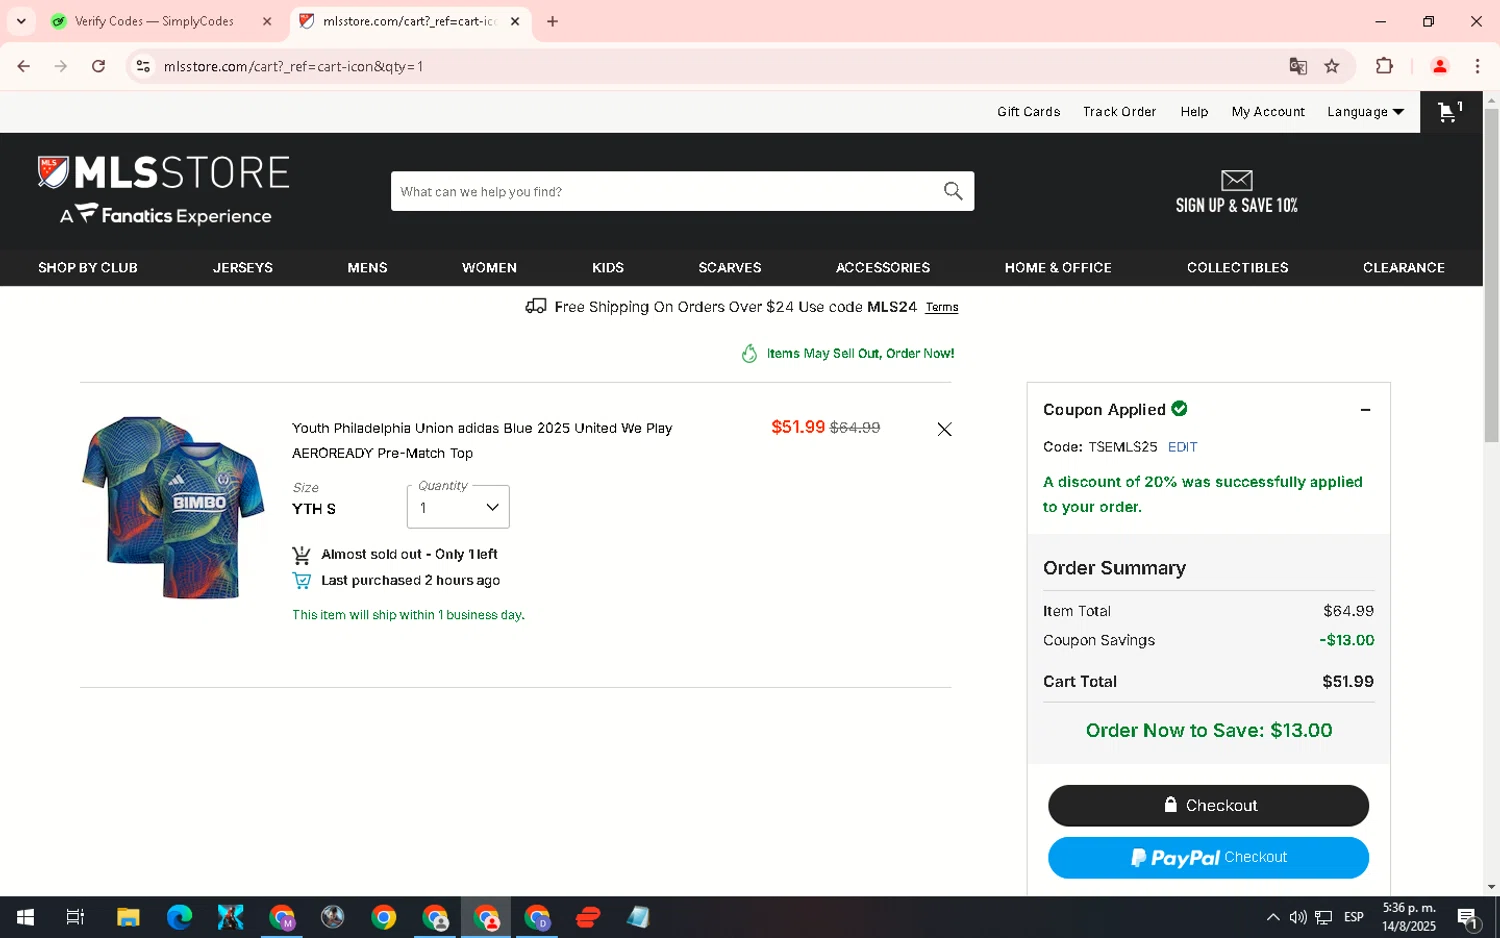Open the Mens menu
1500x938 pixels.
tap(367, 268)
